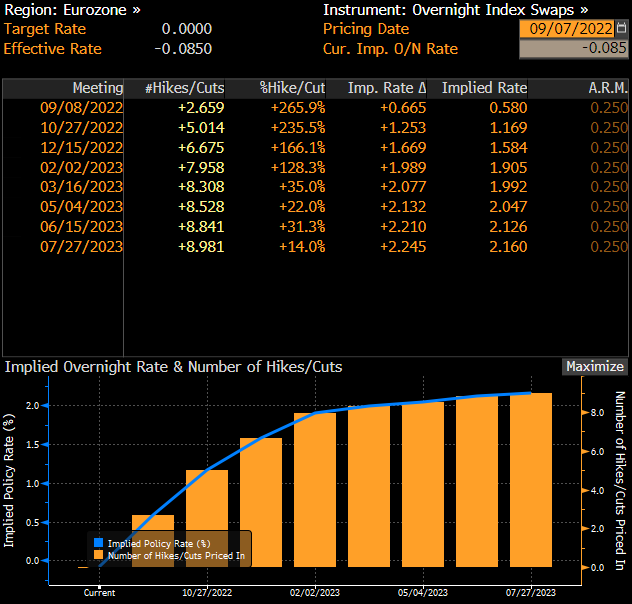Click the blue Implied Policy Rate legend swatch
Image resolution: width=632 pixels, height=604 pixels.
(x=98, y=541)
